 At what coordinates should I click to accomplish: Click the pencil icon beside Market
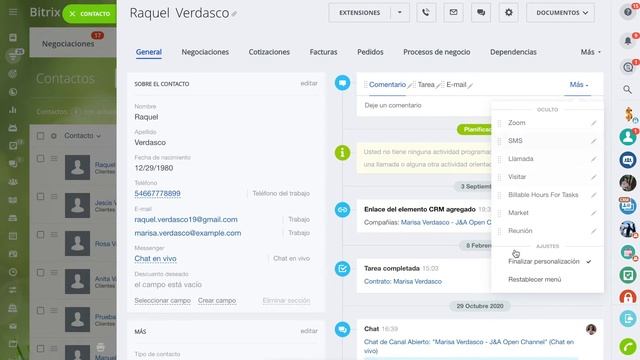(593, 213)
